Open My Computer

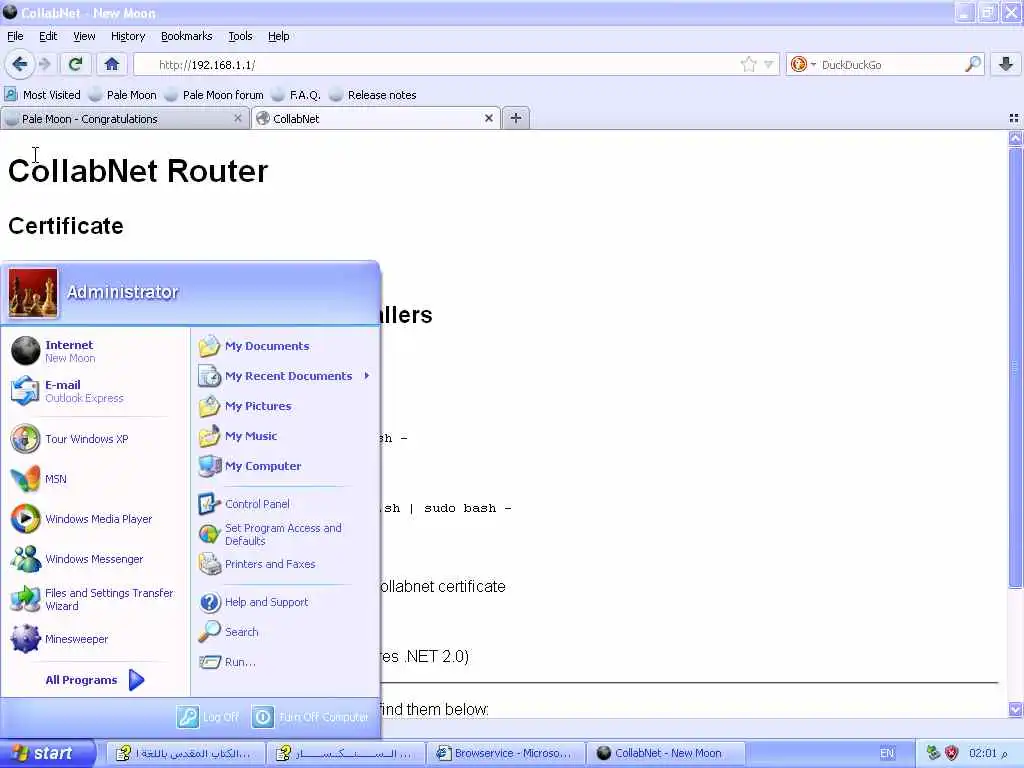[285, 466]
